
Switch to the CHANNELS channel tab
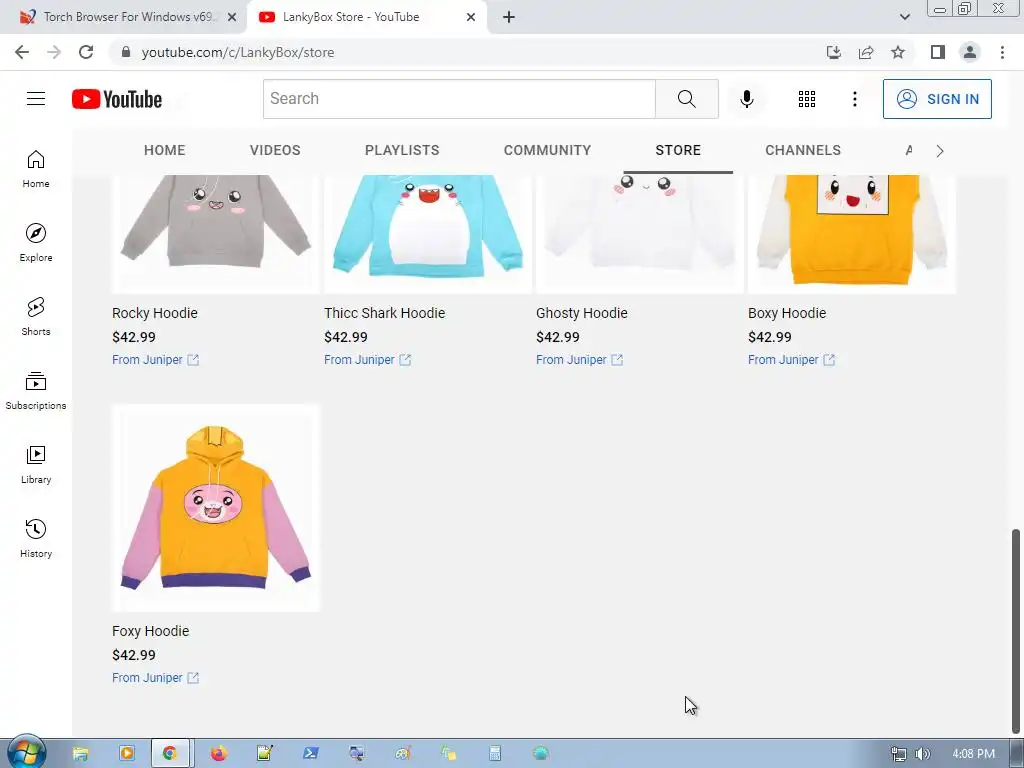(x=803, y=150)
